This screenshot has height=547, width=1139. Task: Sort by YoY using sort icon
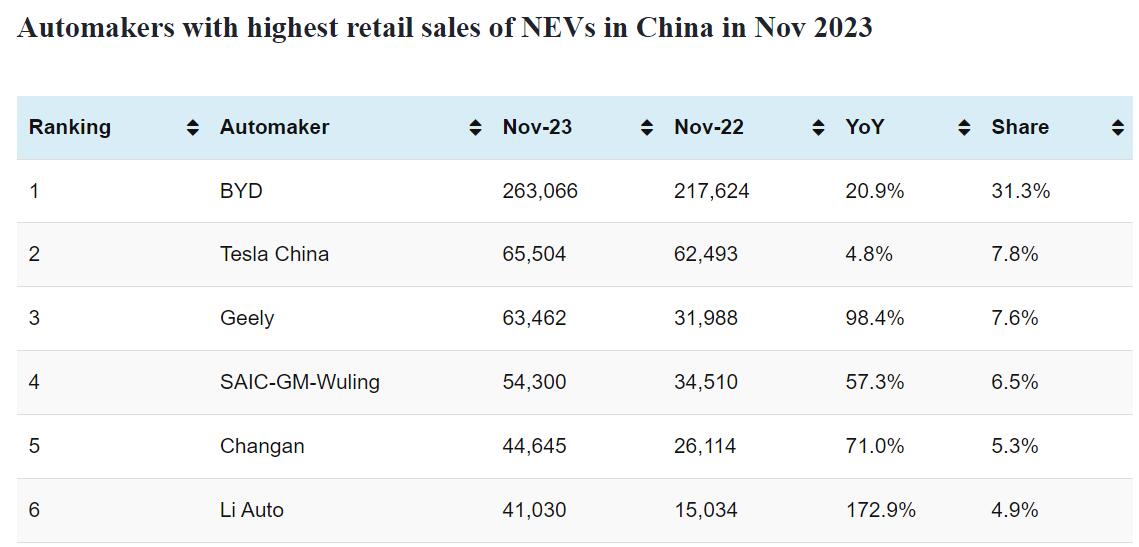[x=964, y=128]
